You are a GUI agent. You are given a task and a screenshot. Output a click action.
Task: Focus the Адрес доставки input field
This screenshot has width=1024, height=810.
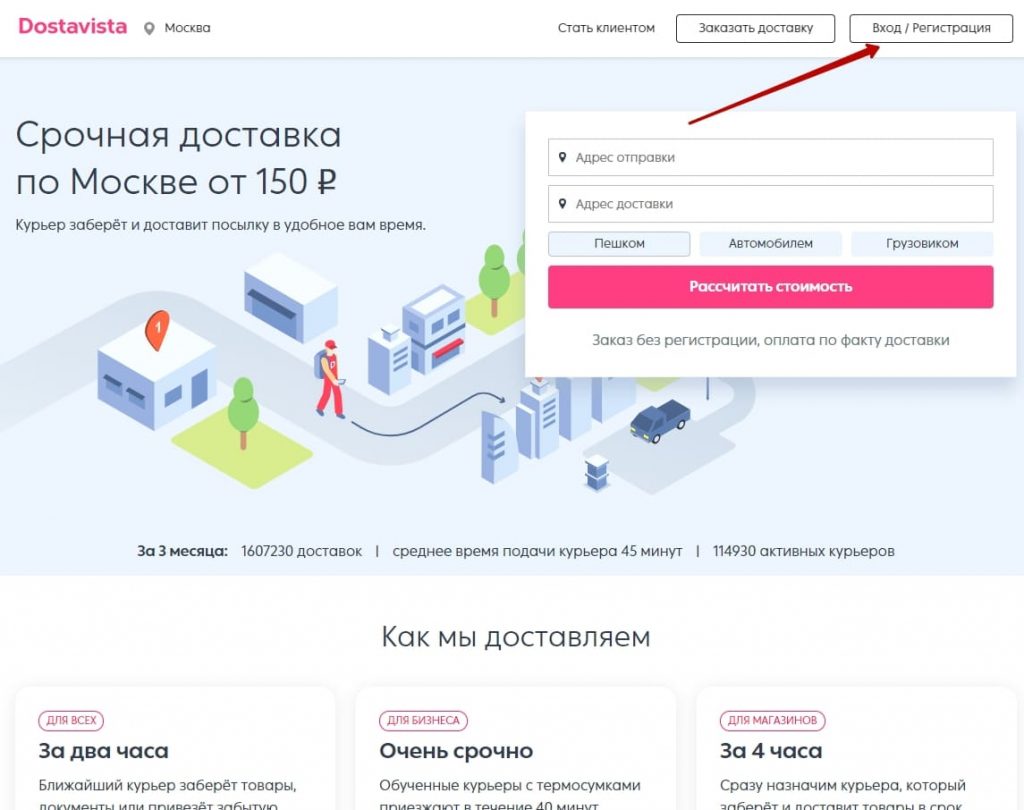coord(771,204)
